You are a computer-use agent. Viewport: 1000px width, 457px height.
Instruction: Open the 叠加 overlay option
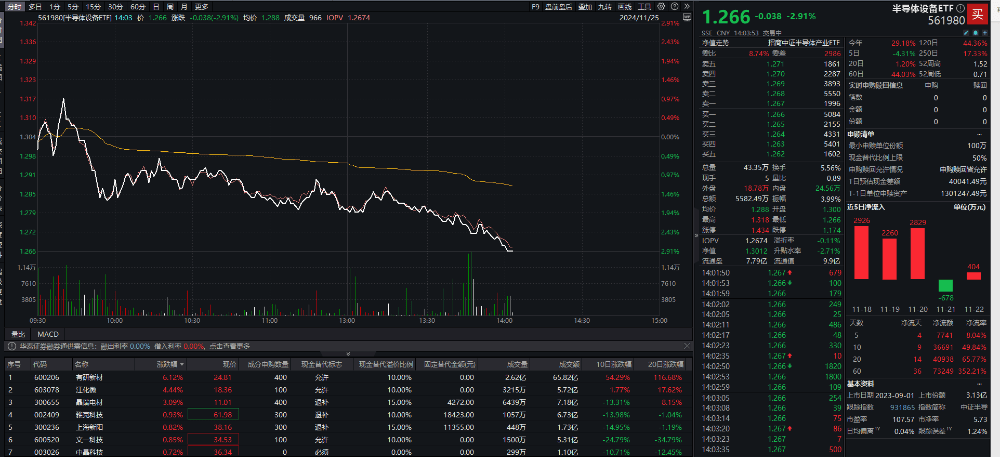coord(584,7)
